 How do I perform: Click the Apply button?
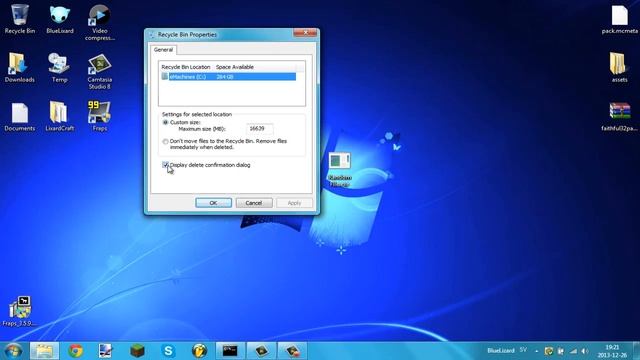coord(294,203)
